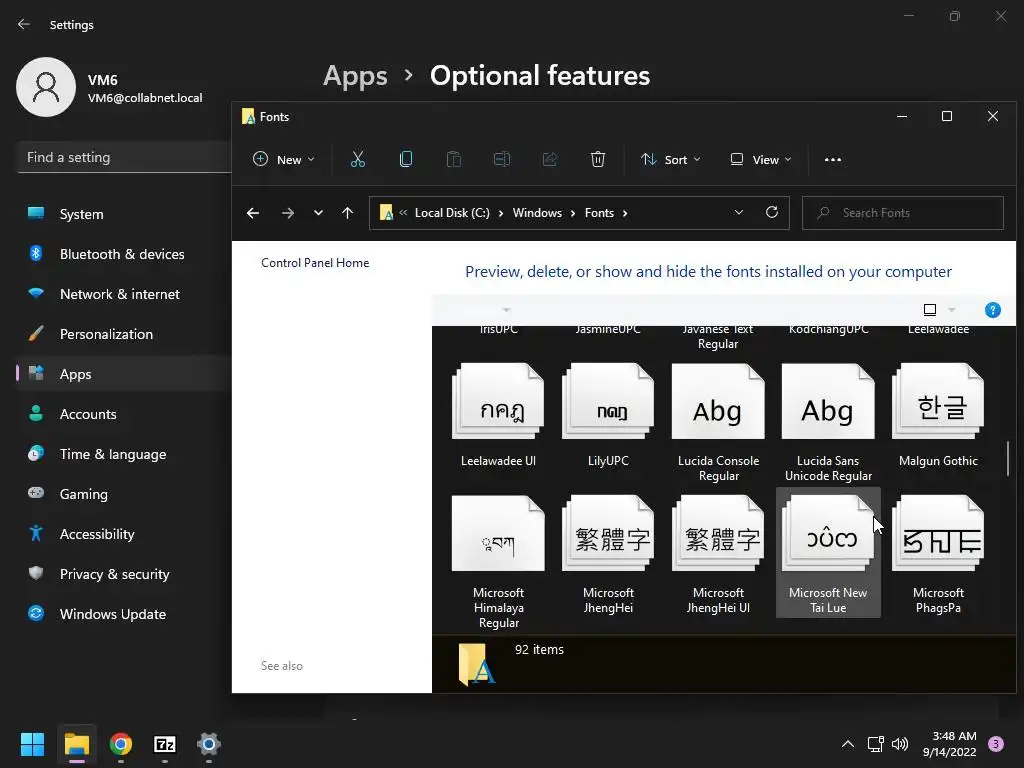Click the Paste clipboard icon
Screen dimensions: 1024x768
click(x=454, y=159)
